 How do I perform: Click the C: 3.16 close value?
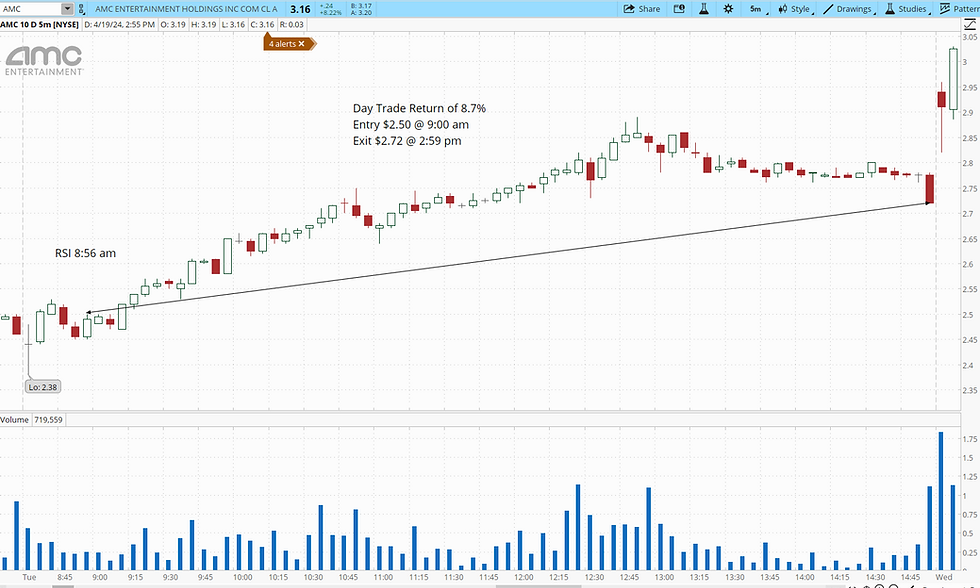262,24
